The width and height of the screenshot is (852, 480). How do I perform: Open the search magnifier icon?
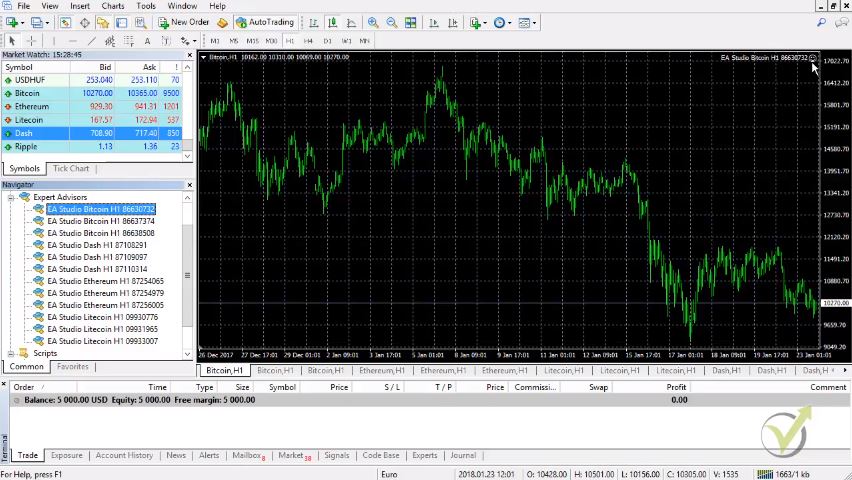click(822, 23)
